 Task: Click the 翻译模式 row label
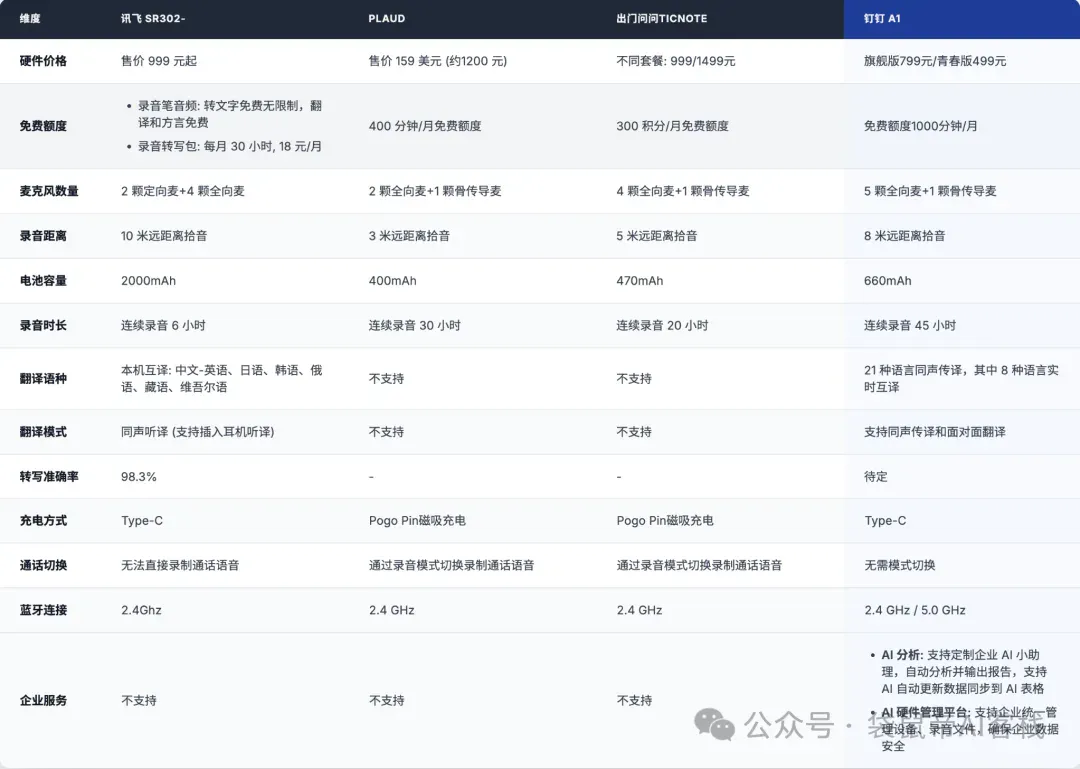pyautogui.click(x=43, y=432)
